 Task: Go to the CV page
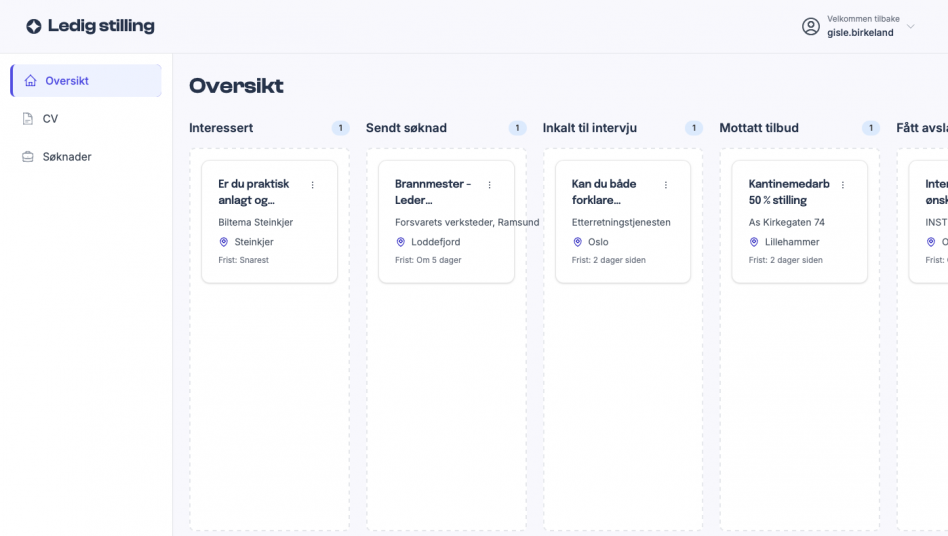click(x=50, y=119)
